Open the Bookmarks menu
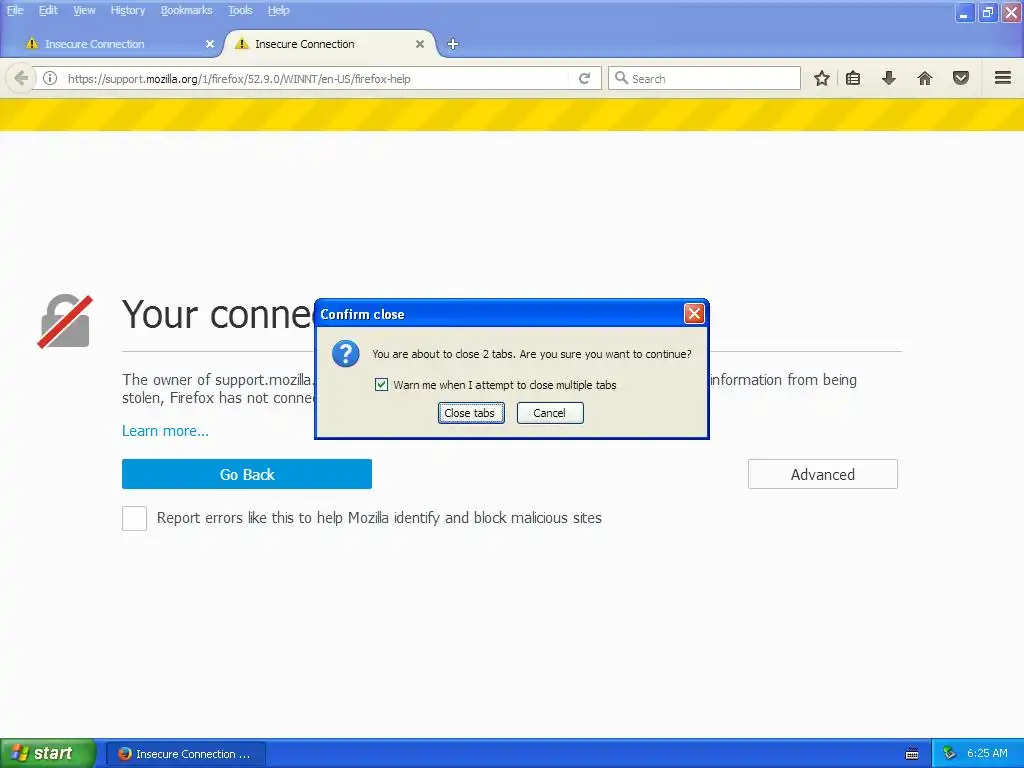The height and width of the screenshot is (768, 1024). click(186, 10)
